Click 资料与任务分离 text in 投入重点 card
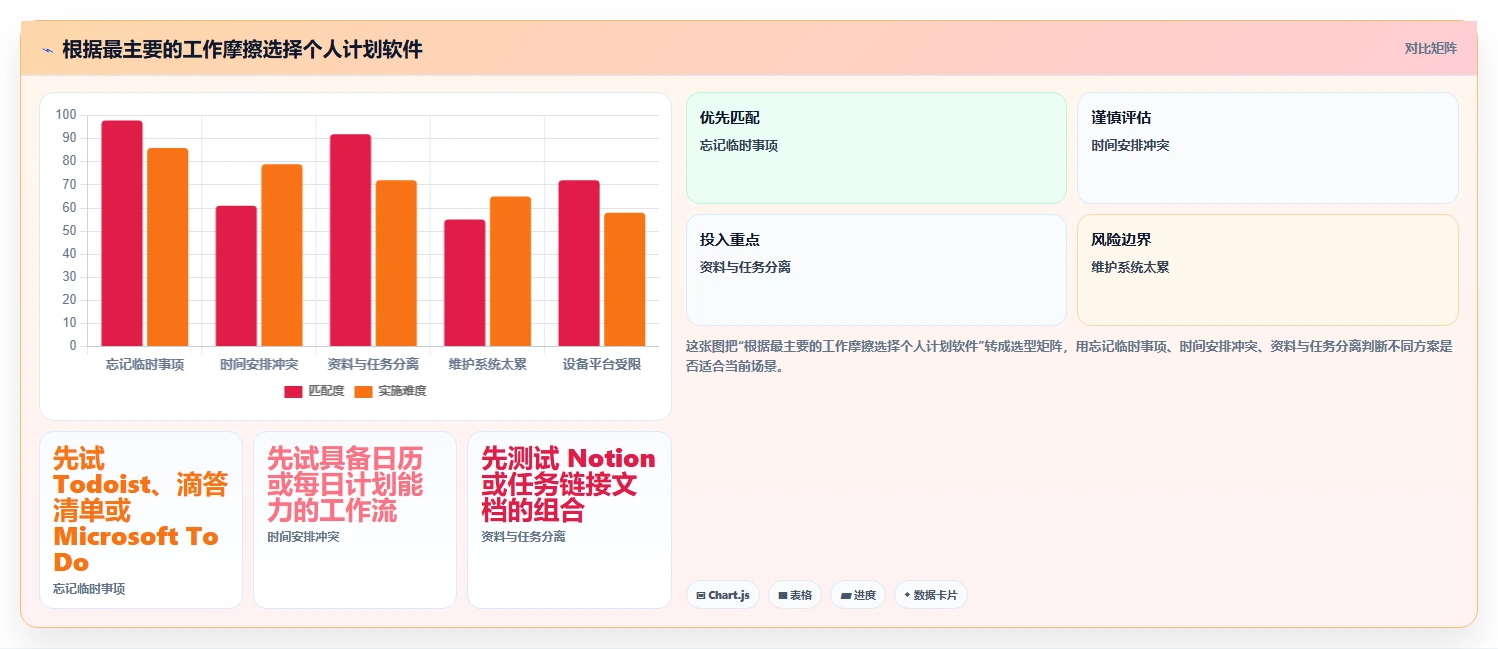 tap(745, 267)
